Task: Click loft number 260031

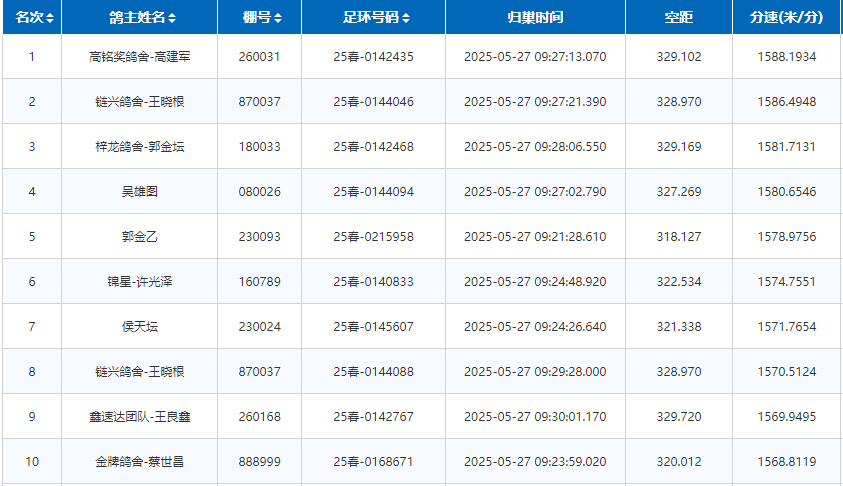Action: [x=260, y=56]
